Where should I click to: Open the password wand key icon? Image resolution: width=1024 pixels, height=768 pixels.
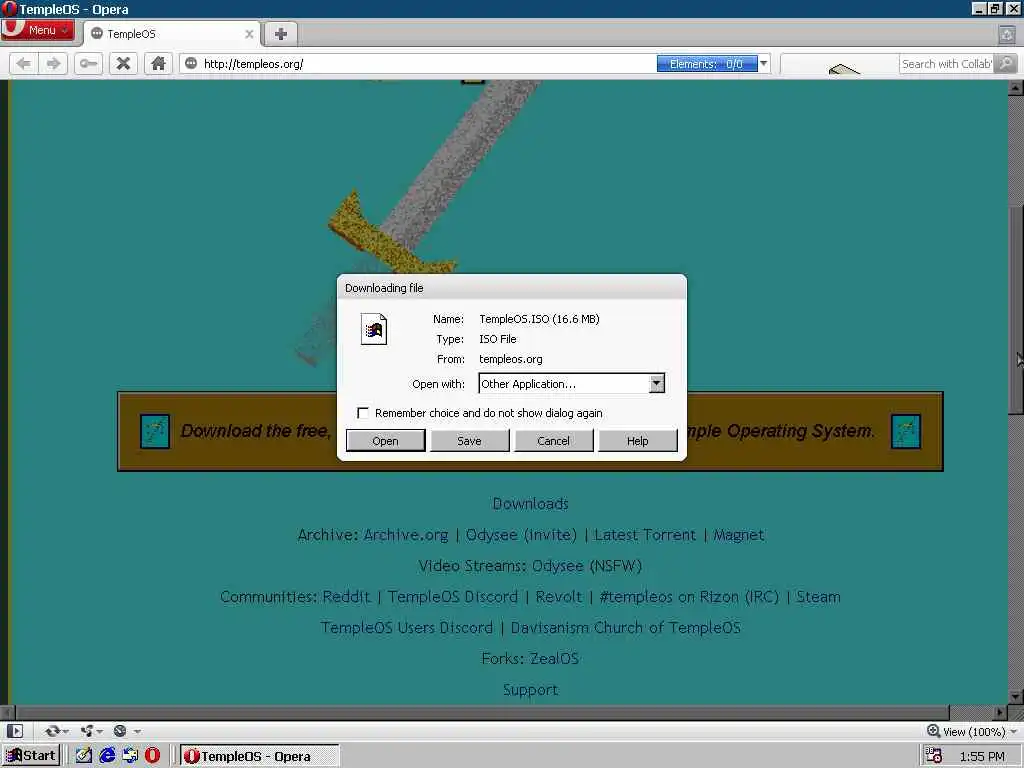88,63
